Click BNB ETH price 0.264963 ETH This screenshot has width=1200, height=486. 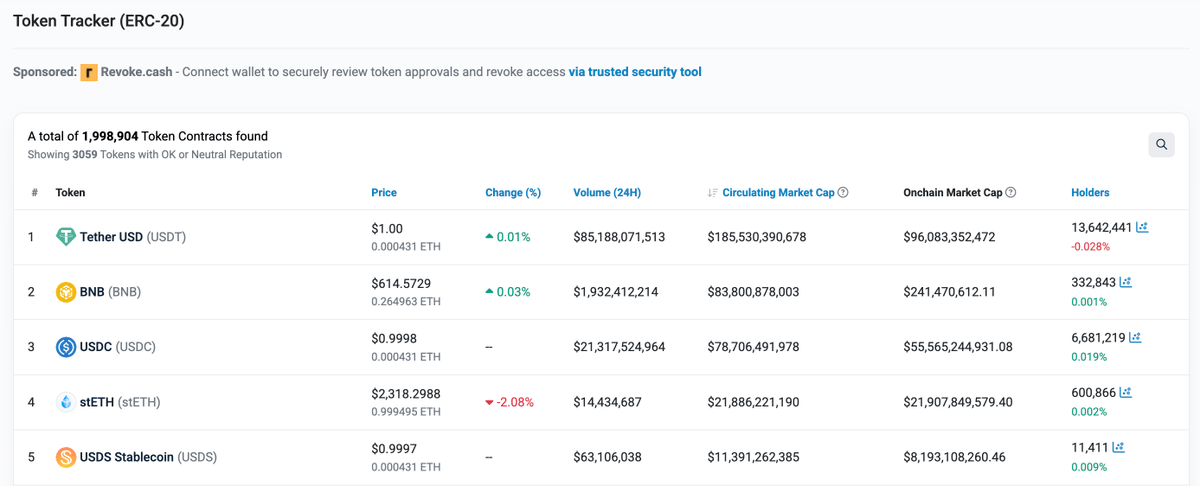406,301
